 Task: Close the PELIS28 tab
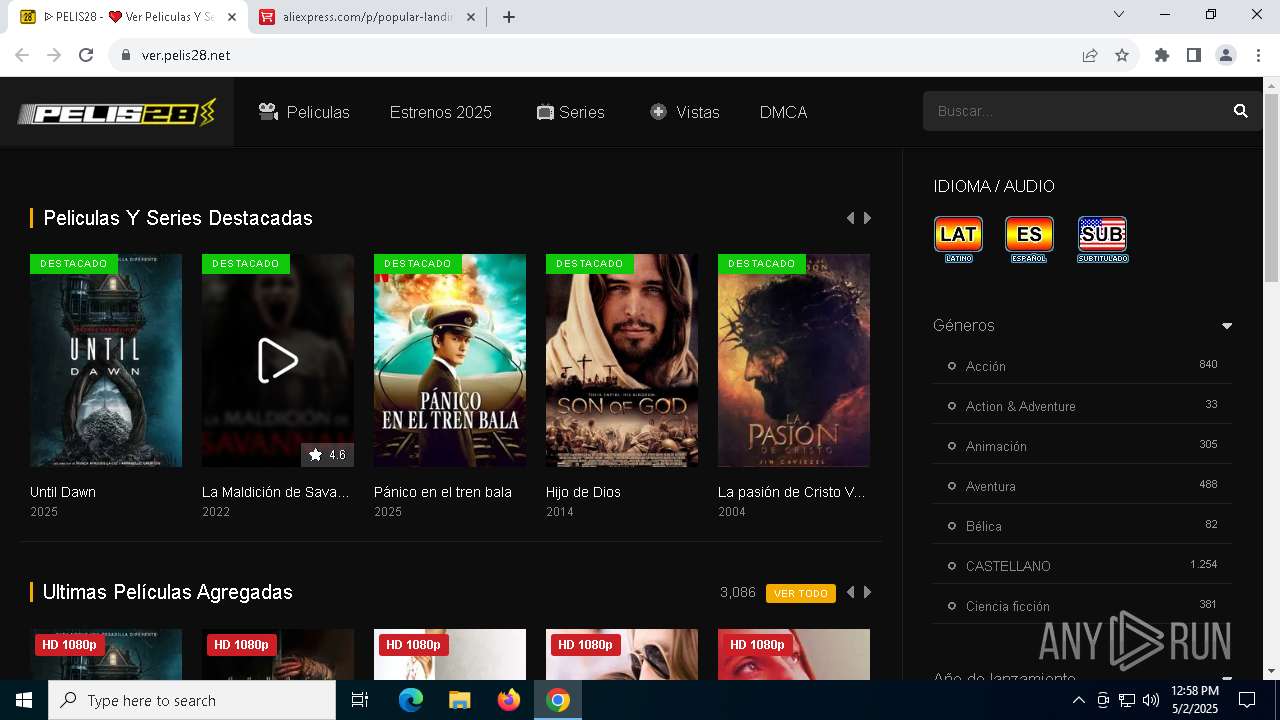233,17
